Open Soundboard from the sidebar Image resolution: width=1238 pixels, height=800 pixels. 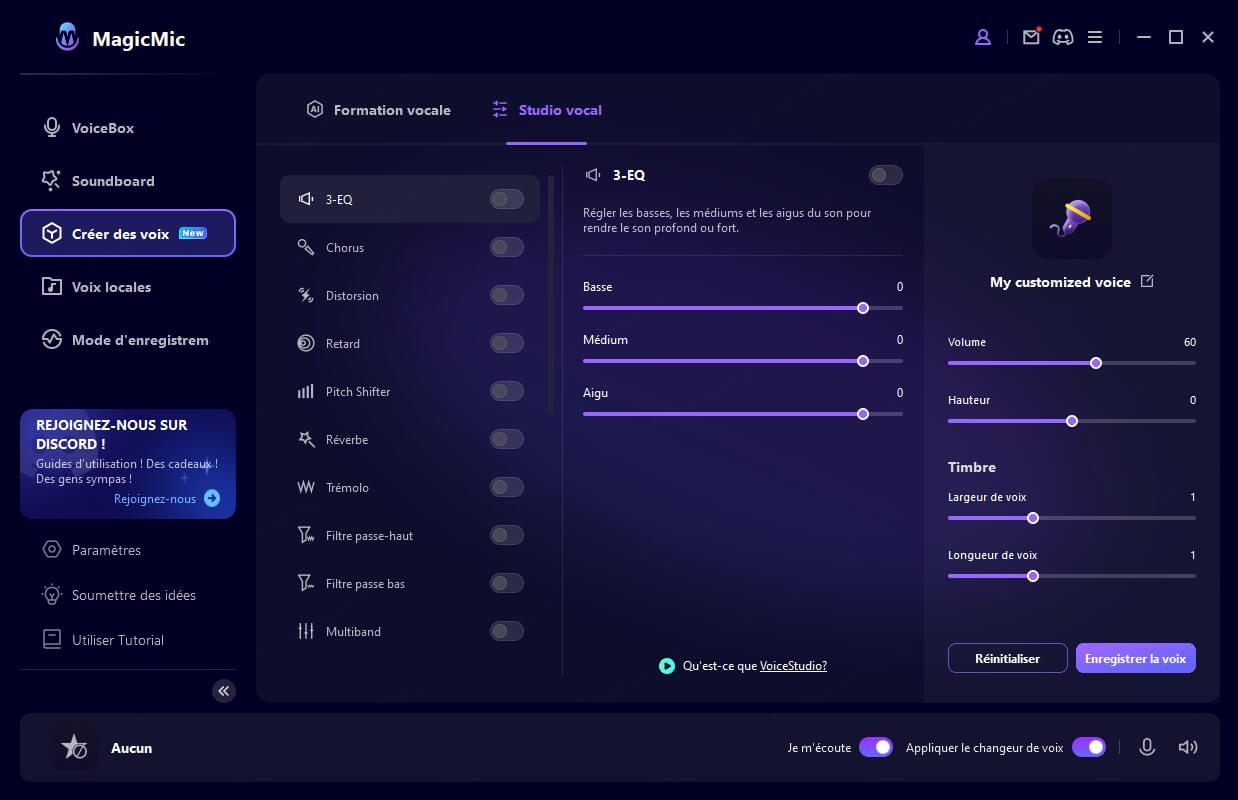click(112, 181)
